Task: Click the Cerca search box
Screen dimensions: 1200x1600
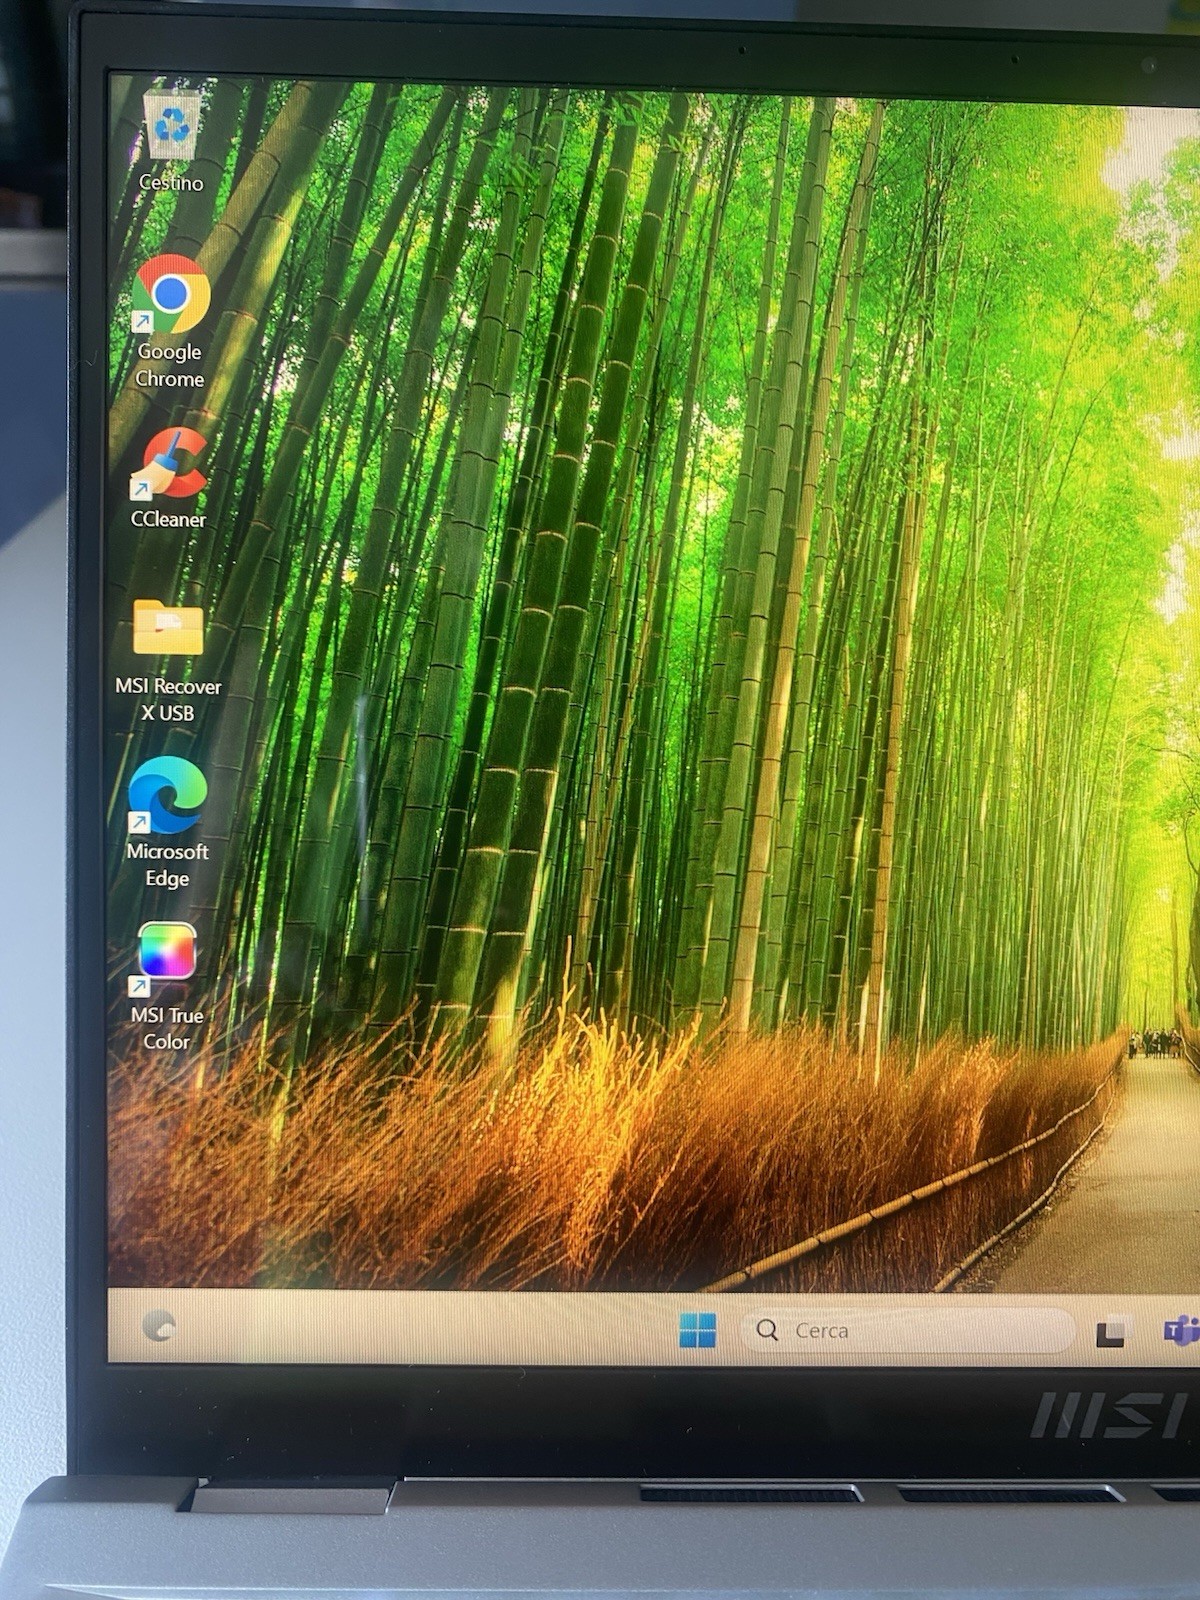Action: (907, 1331)
